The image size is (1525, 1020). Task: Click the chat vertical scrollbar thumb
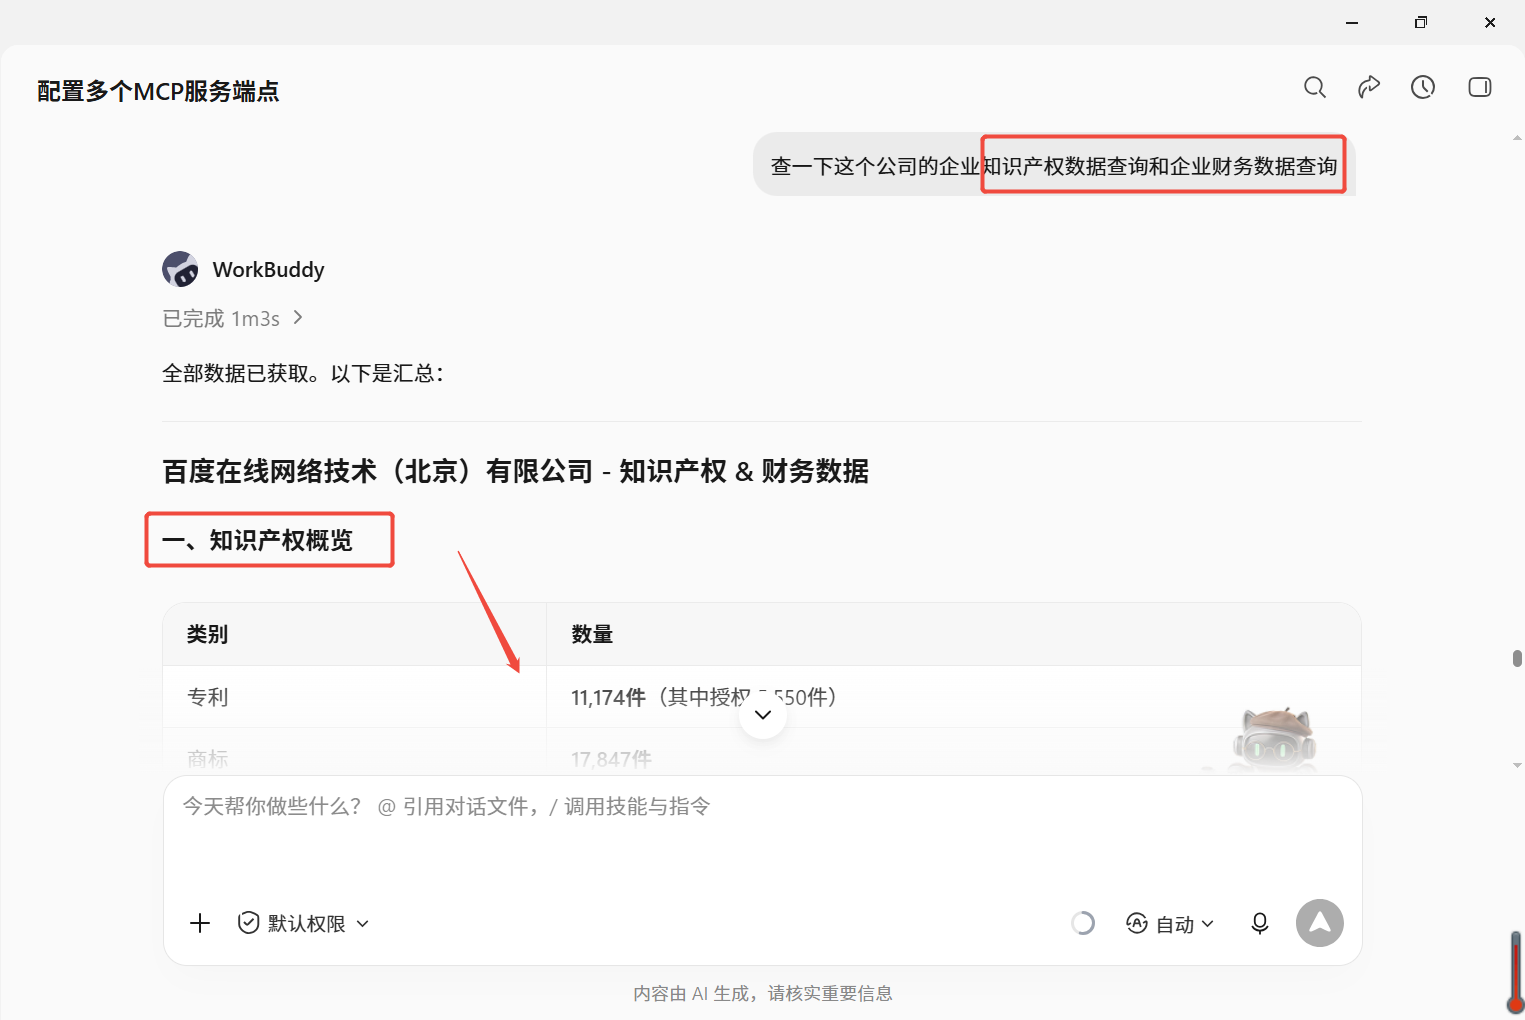[x=1517, y=658]
